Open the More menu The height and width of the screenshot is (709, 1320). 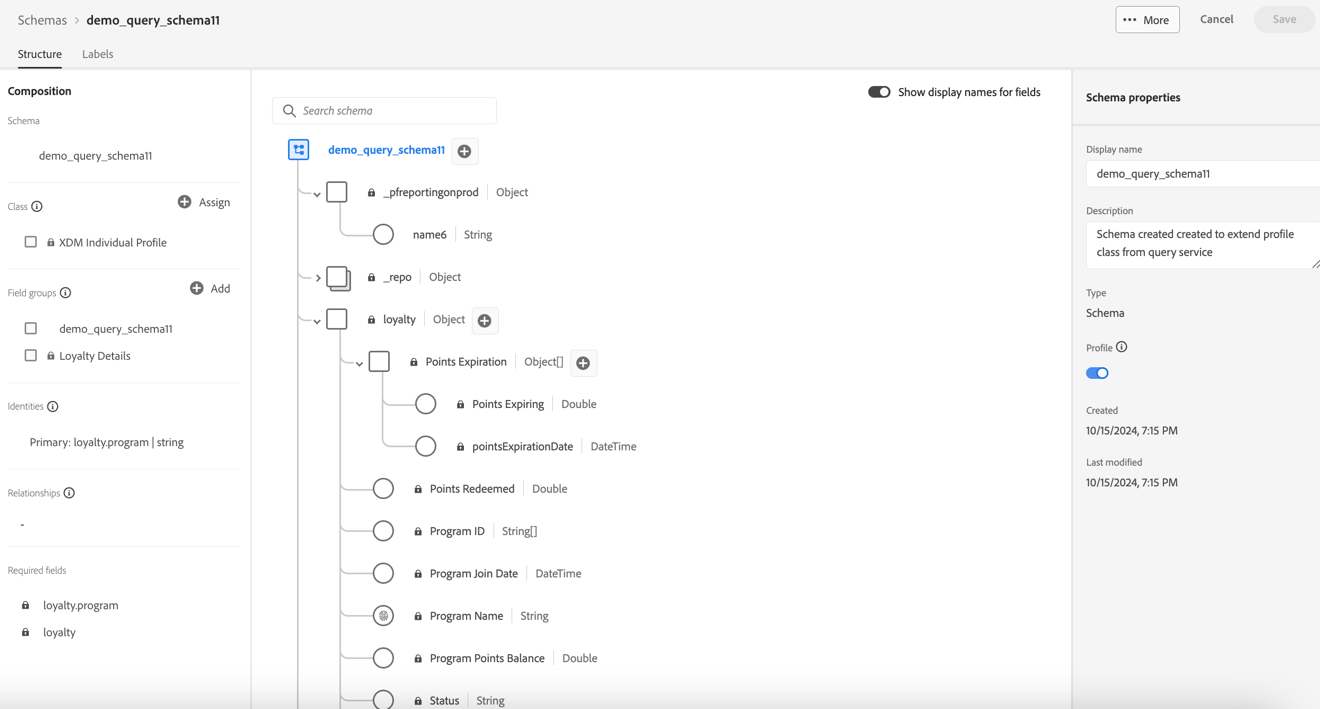point(1147,19)
